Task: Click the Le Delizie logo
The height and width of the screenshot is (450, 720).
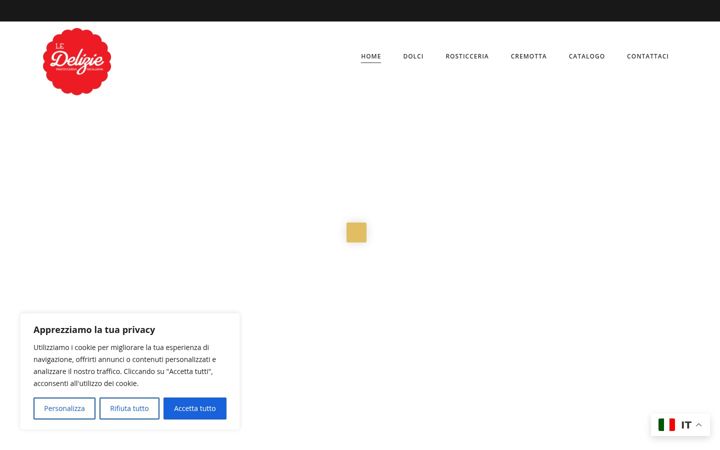Action: click(x=77, y=62)
